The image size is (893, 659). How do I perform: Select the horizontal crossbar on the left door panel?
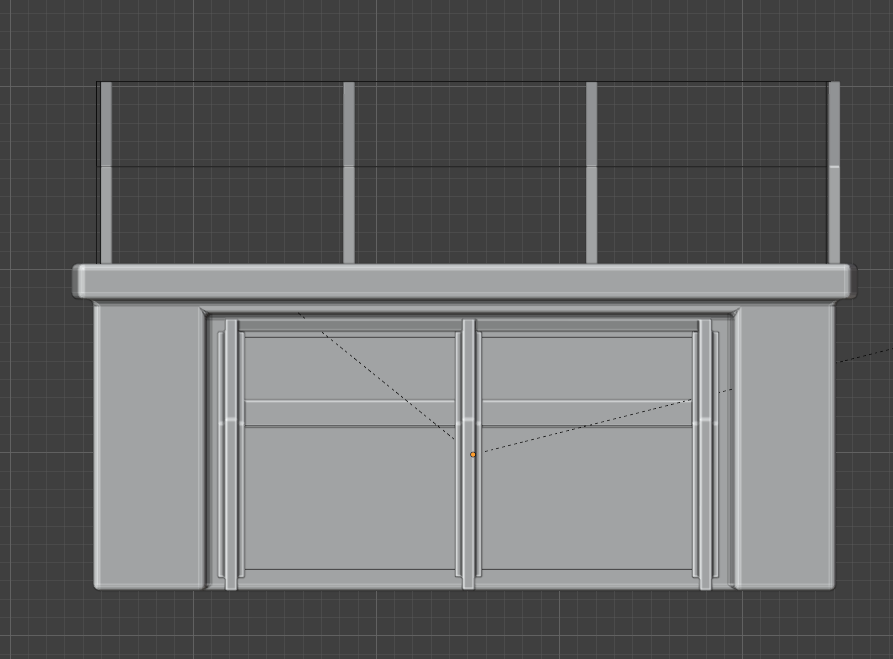[x=350, y=413]
